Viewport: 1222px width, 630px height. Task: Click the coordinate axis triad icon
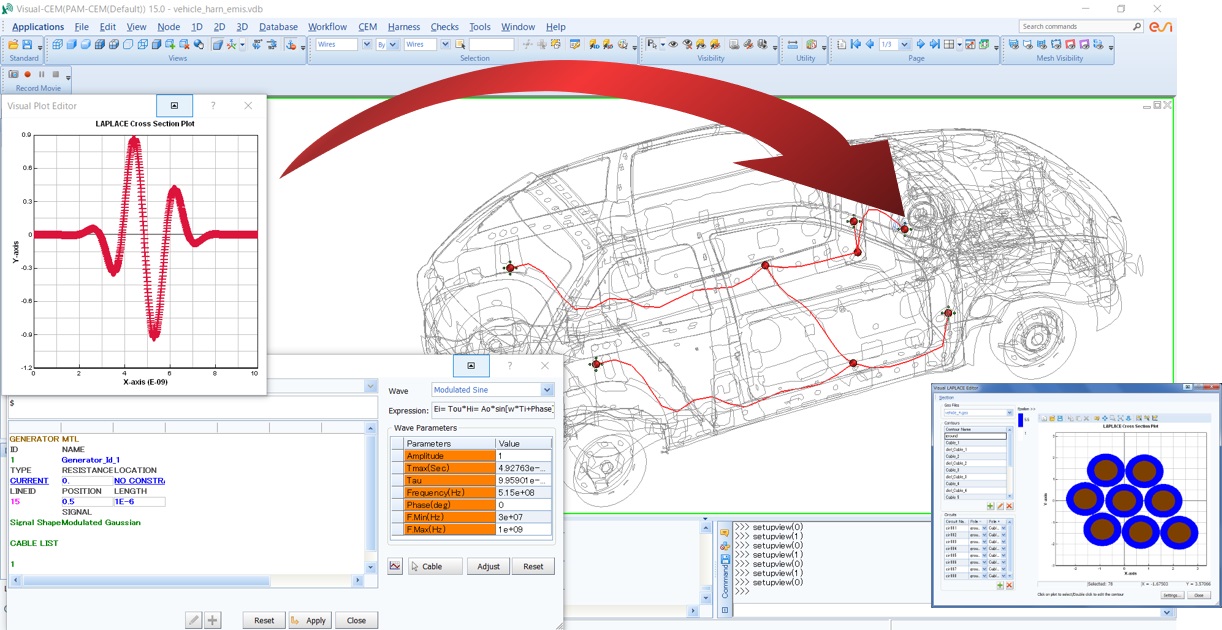coord(231,44)
